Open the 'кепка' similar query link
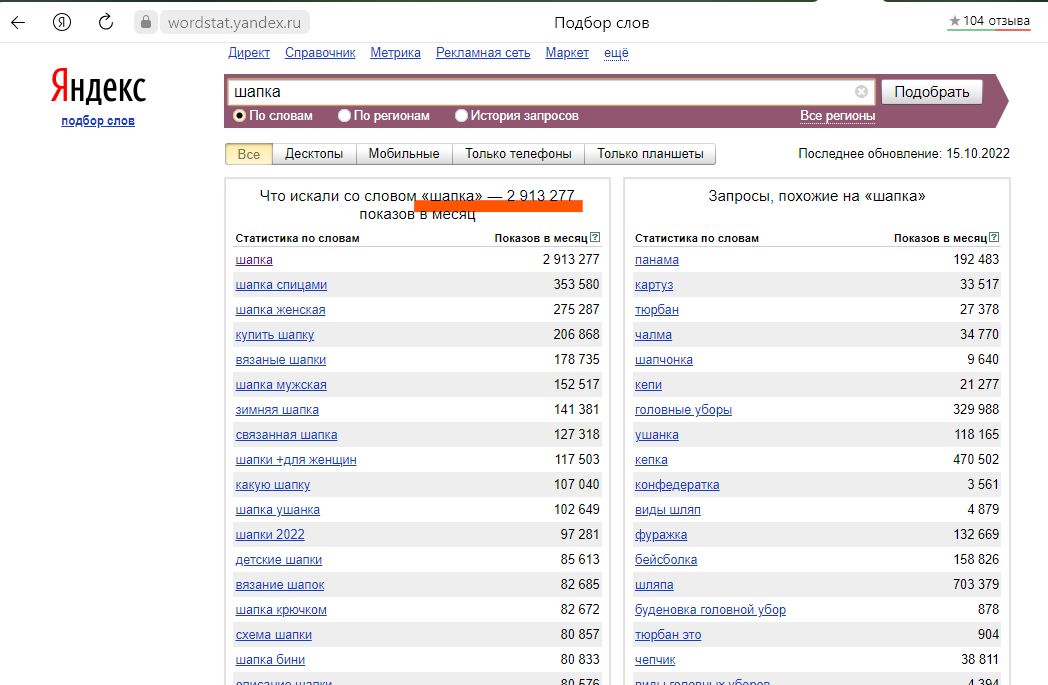Image resolution: width=1048 pixels, height=685 pixels. coord(651,460)
